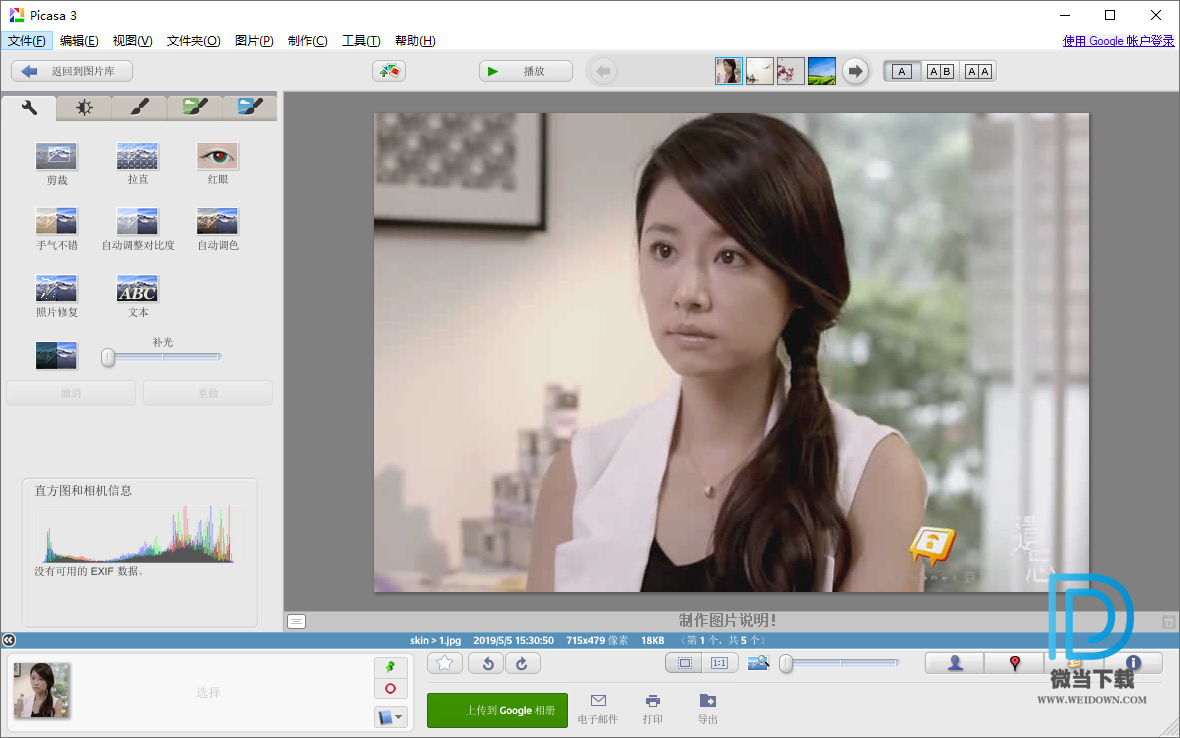Open the 图片(P) menu

pyautogui.click(x=254, y=41)
